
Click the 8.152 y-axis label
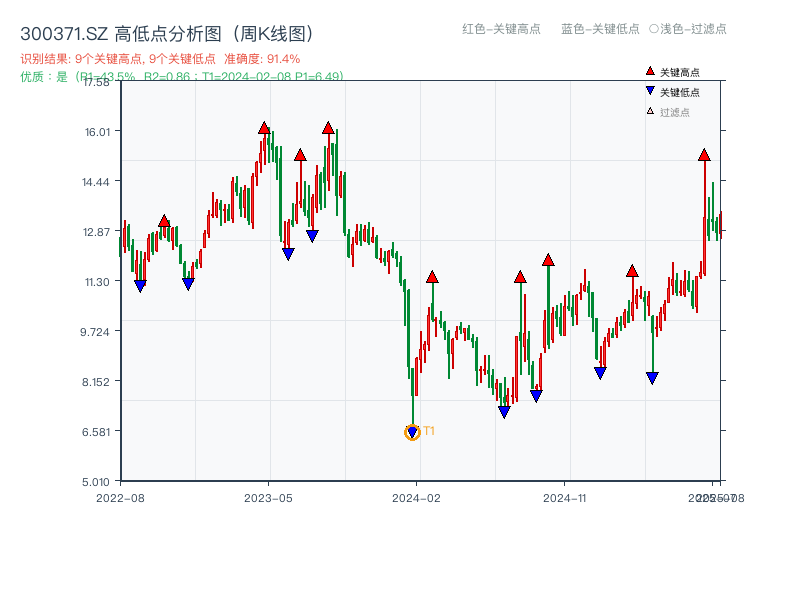[96, 382]
